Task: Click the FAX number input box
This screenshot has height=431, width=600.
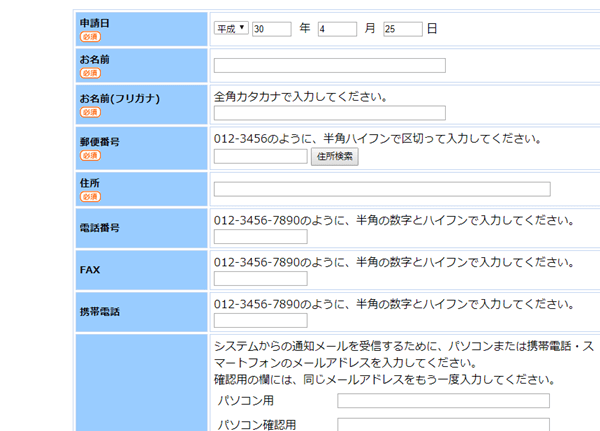Action: click(260, 279)
